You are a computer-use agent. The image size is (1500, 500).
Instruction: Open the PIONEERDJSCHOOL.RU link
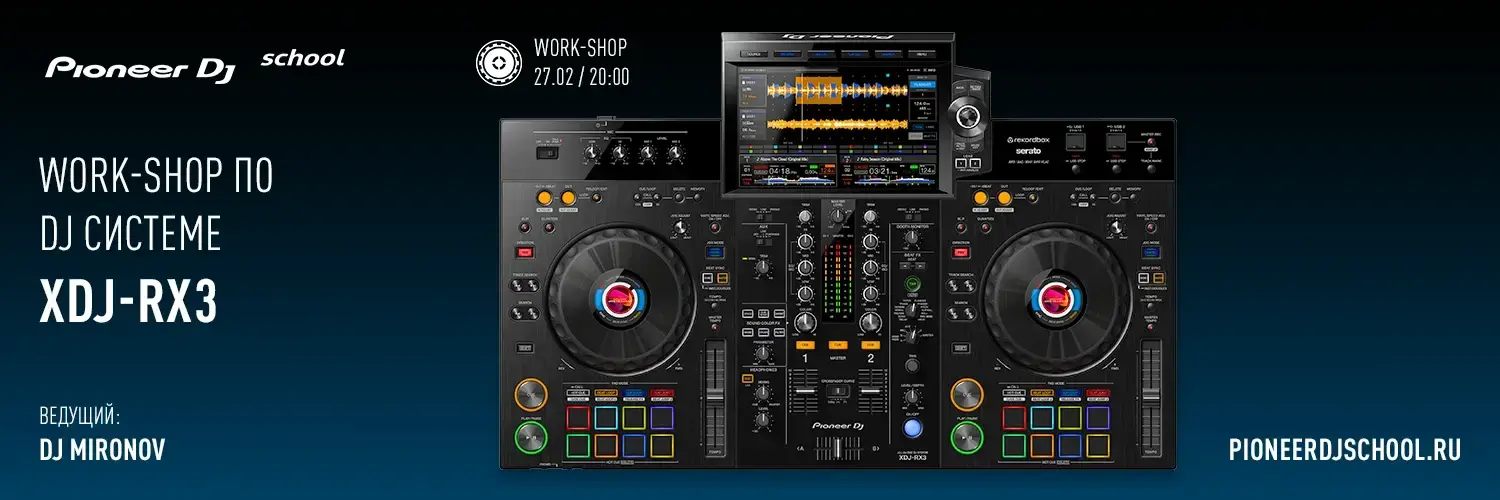1345,451
